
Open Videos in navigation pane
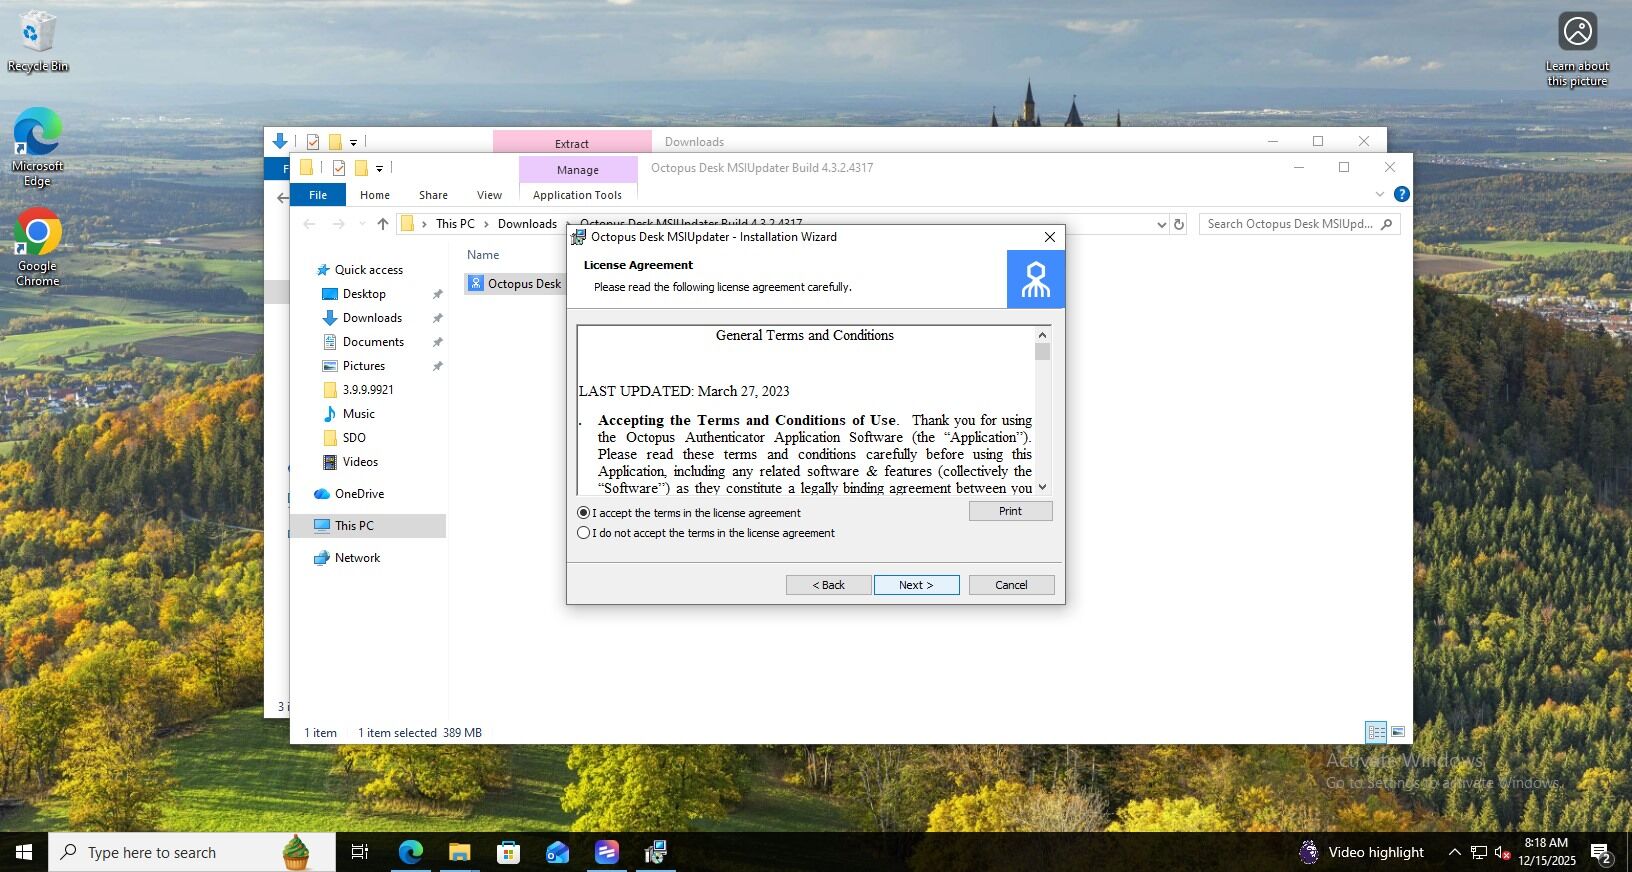pyautogui.click(x=360, y=462)
